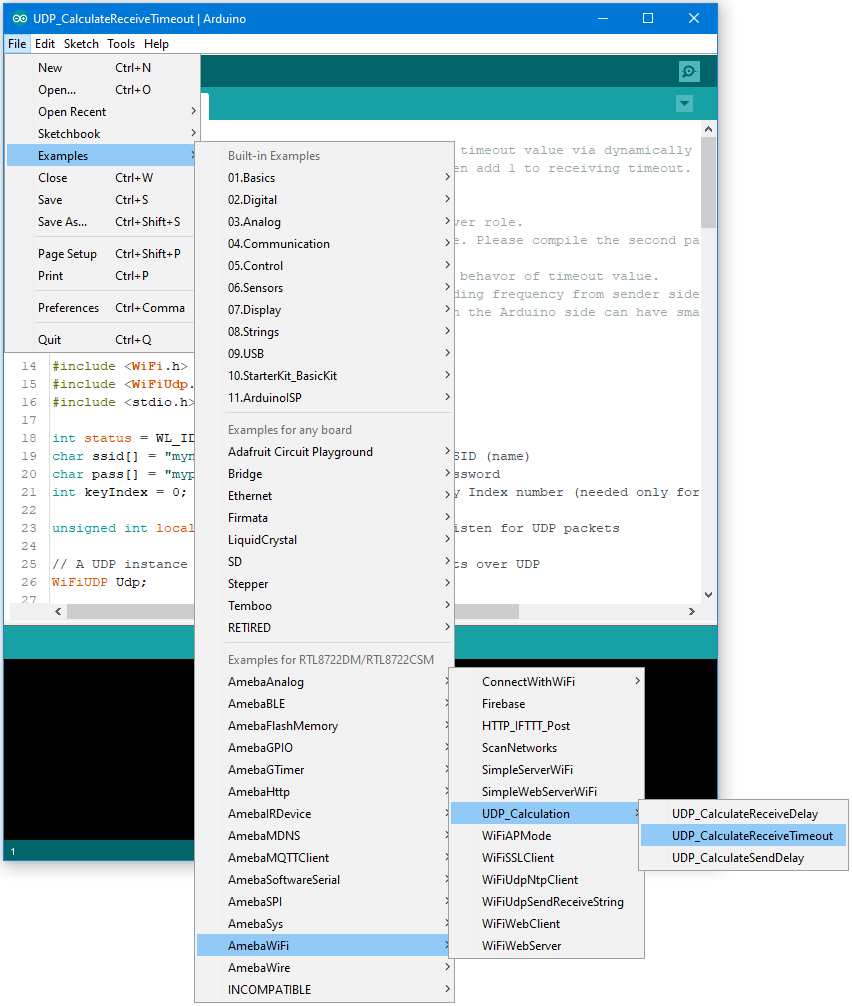The image size is (852, 1006).
Task: Select the UDP_Calculation submenu
Action: (x=547, y=814)
